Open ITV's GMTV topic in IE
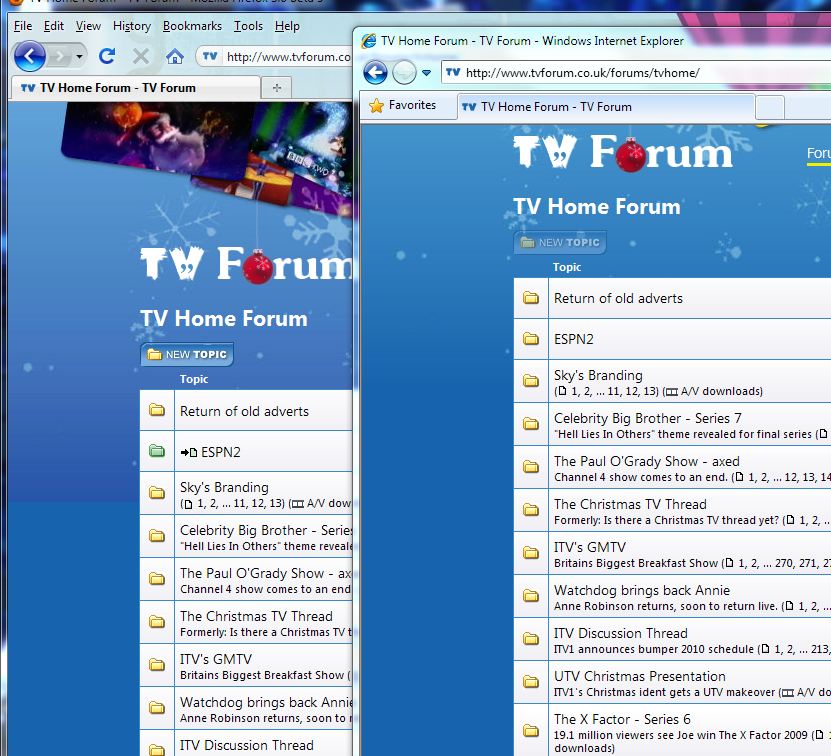The width and height of the screenshot is (831, 756). coord(590,547)
